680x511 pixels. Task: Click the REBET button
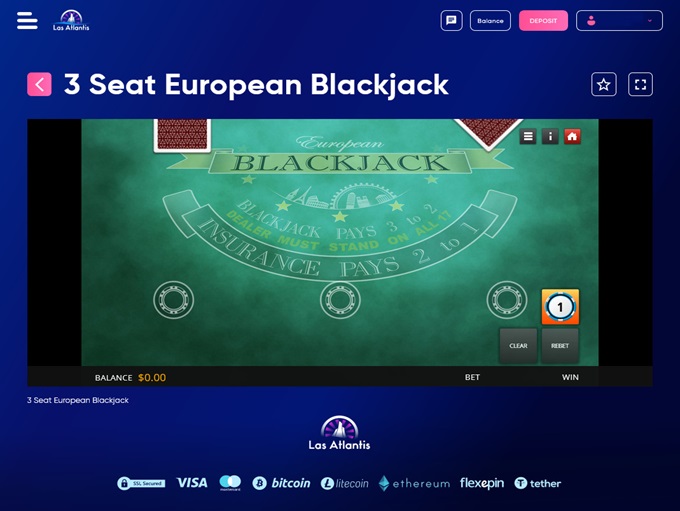click(560, 346)
